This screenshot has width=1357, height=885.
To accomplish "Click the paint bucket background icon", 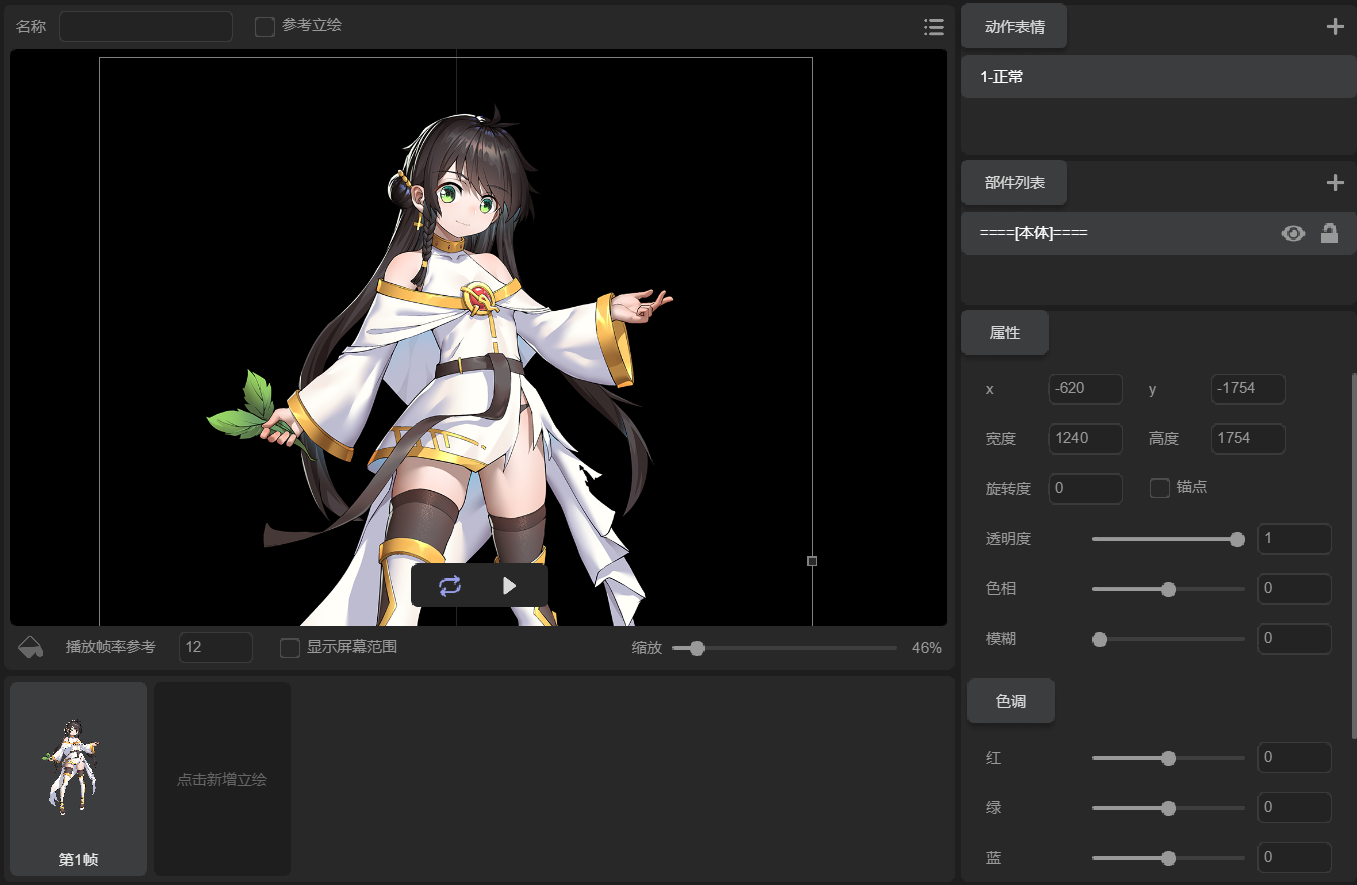I will (31, 647).
